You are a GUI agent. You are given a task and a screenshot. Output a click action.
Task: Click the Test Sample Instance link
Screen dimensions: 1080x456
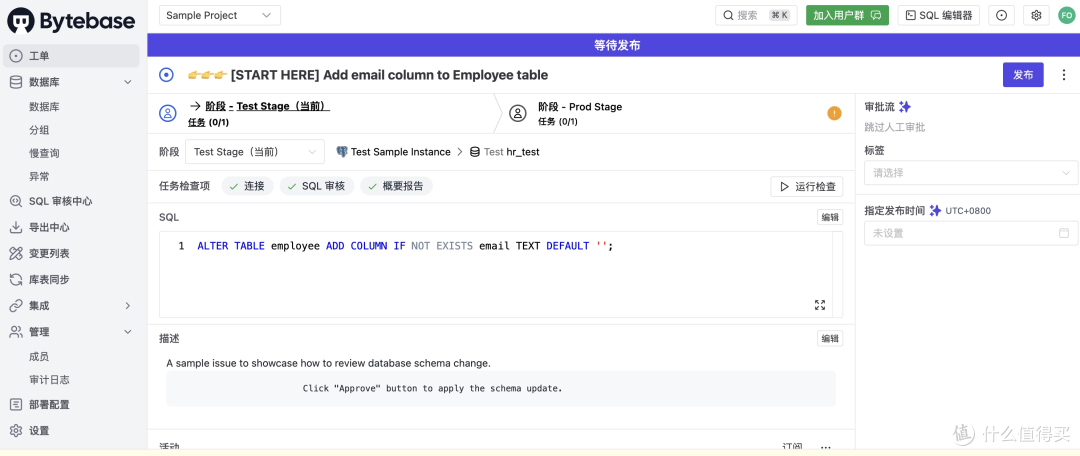point(400,152)
